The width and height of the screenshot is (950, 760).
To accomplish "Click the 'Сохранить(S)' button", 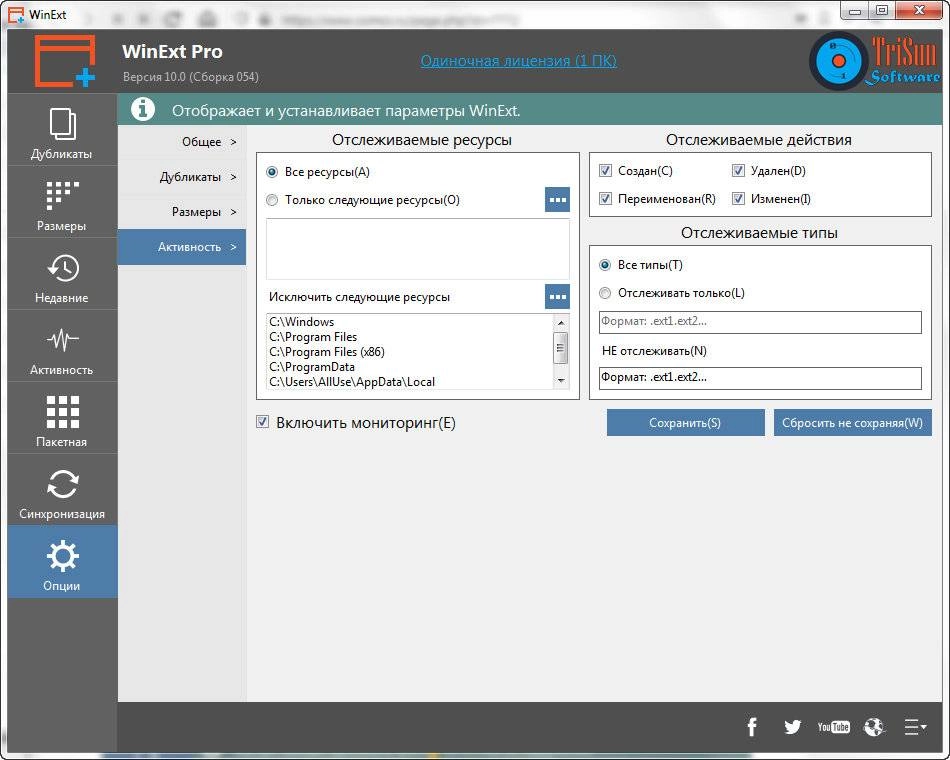I will 685,422.
